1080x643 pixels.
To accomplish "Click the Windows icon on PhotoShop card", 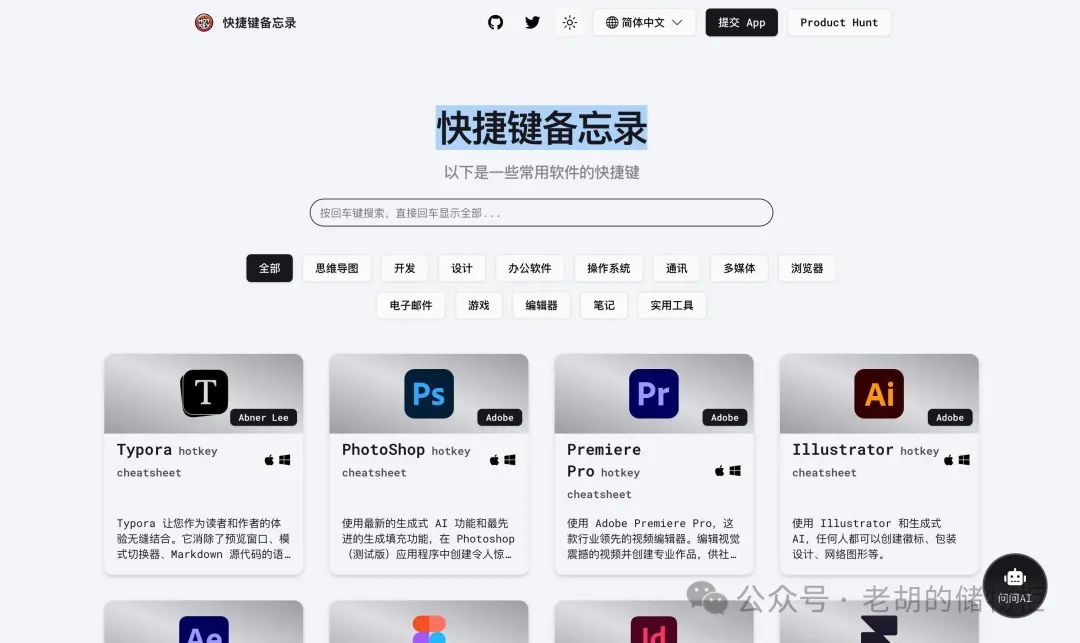I will 510,460.
